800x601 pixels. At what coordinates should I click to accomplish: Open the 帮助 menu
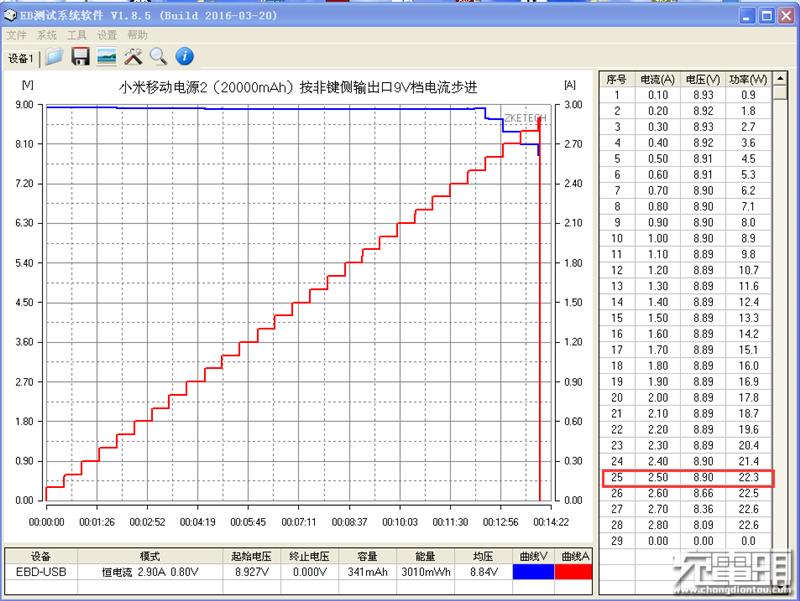[x=137, y=35]
